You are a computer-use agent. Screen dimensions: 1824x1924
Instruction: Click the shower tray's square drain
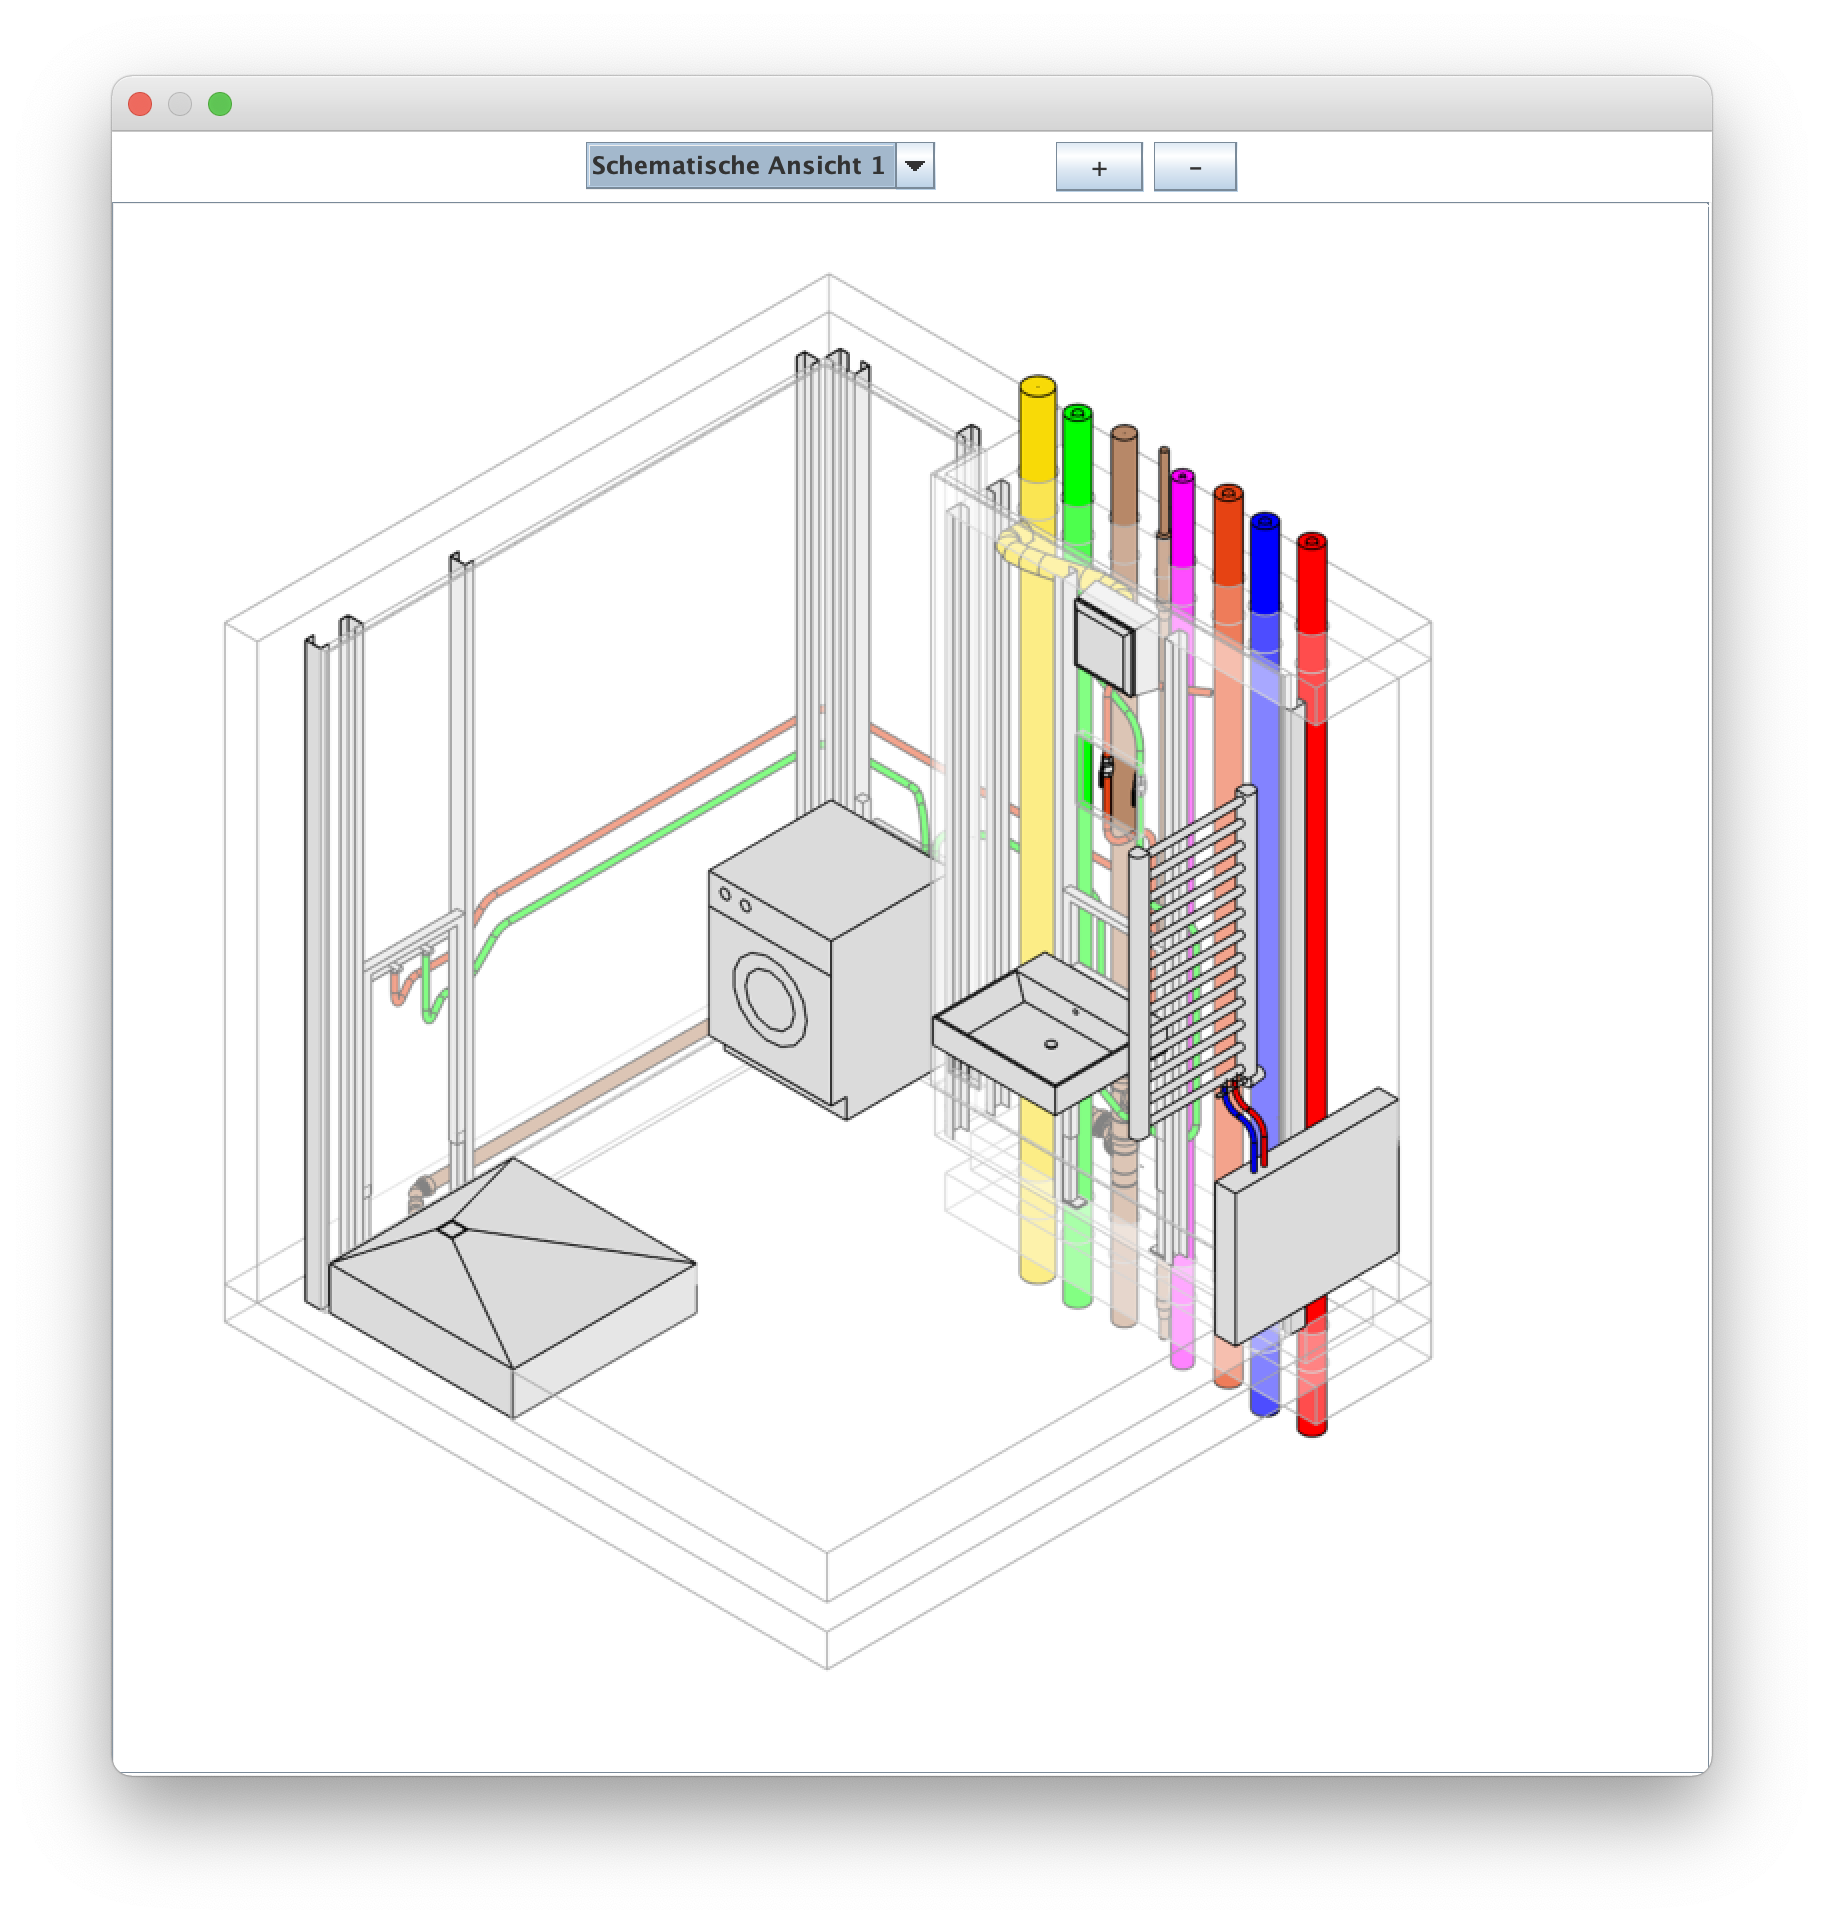[x=453, y=1228]
